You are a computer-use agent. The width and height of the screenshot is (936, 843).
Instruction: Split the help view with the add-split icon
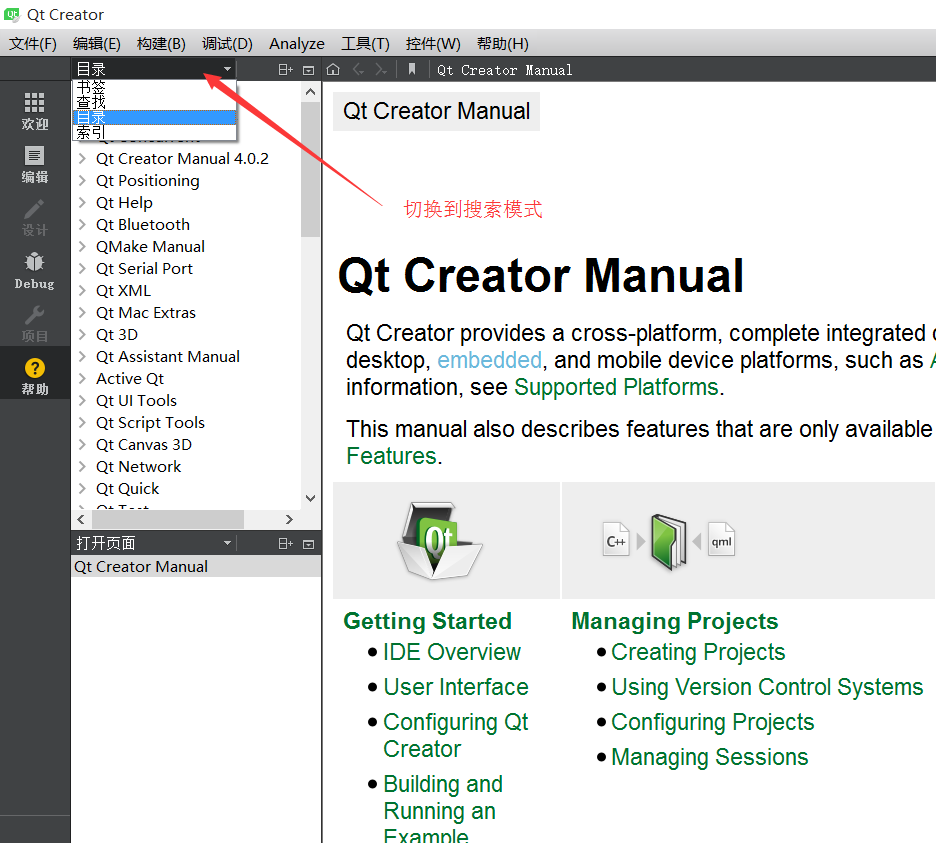[285, 69]
